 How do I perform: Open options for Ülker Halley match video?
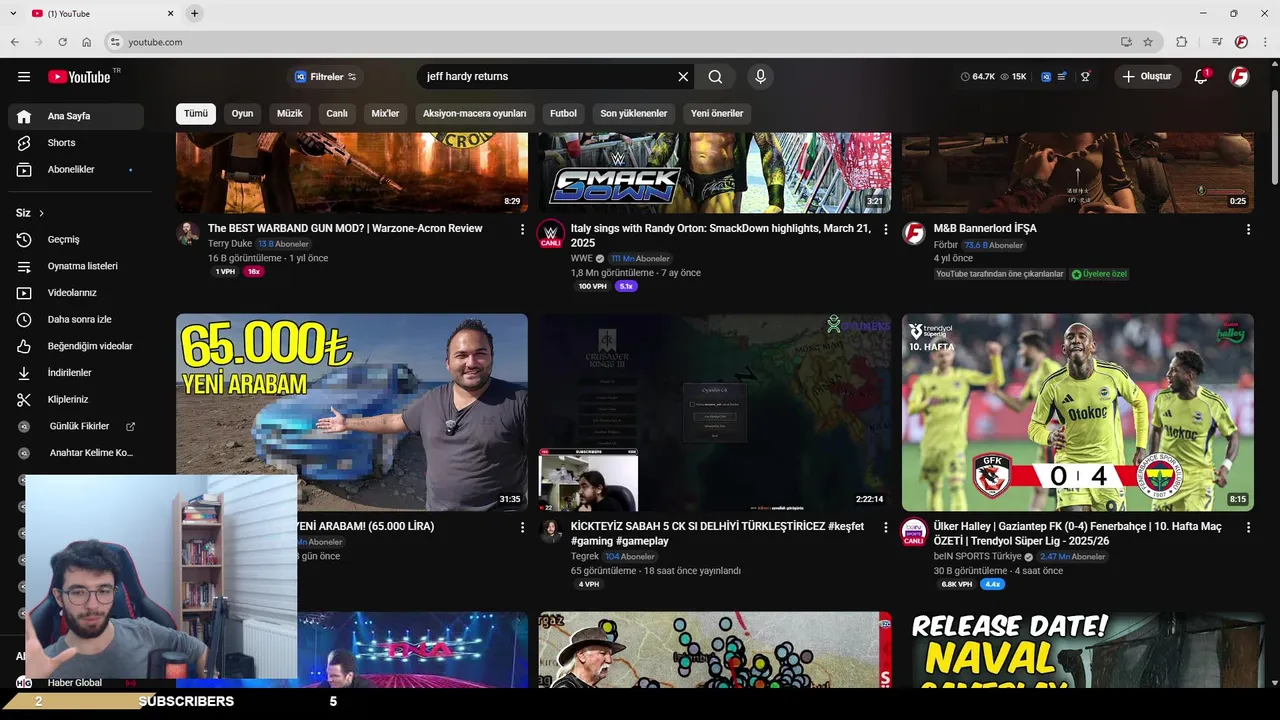tap(1248, 526)
